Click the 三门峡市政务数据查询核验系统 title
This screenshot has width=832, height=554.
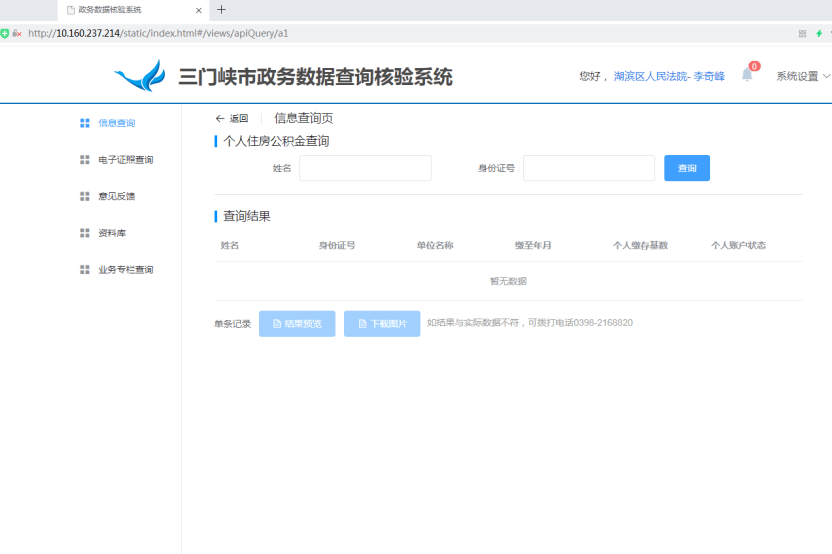315,77
